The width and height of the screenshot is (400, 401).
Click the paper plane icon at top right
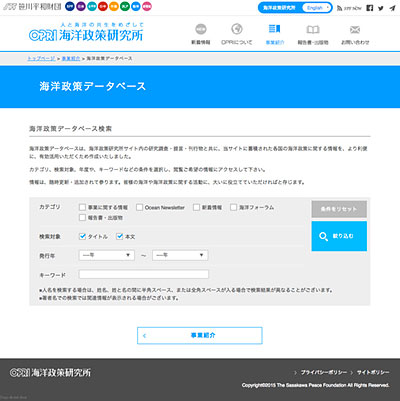coord(392,8)
